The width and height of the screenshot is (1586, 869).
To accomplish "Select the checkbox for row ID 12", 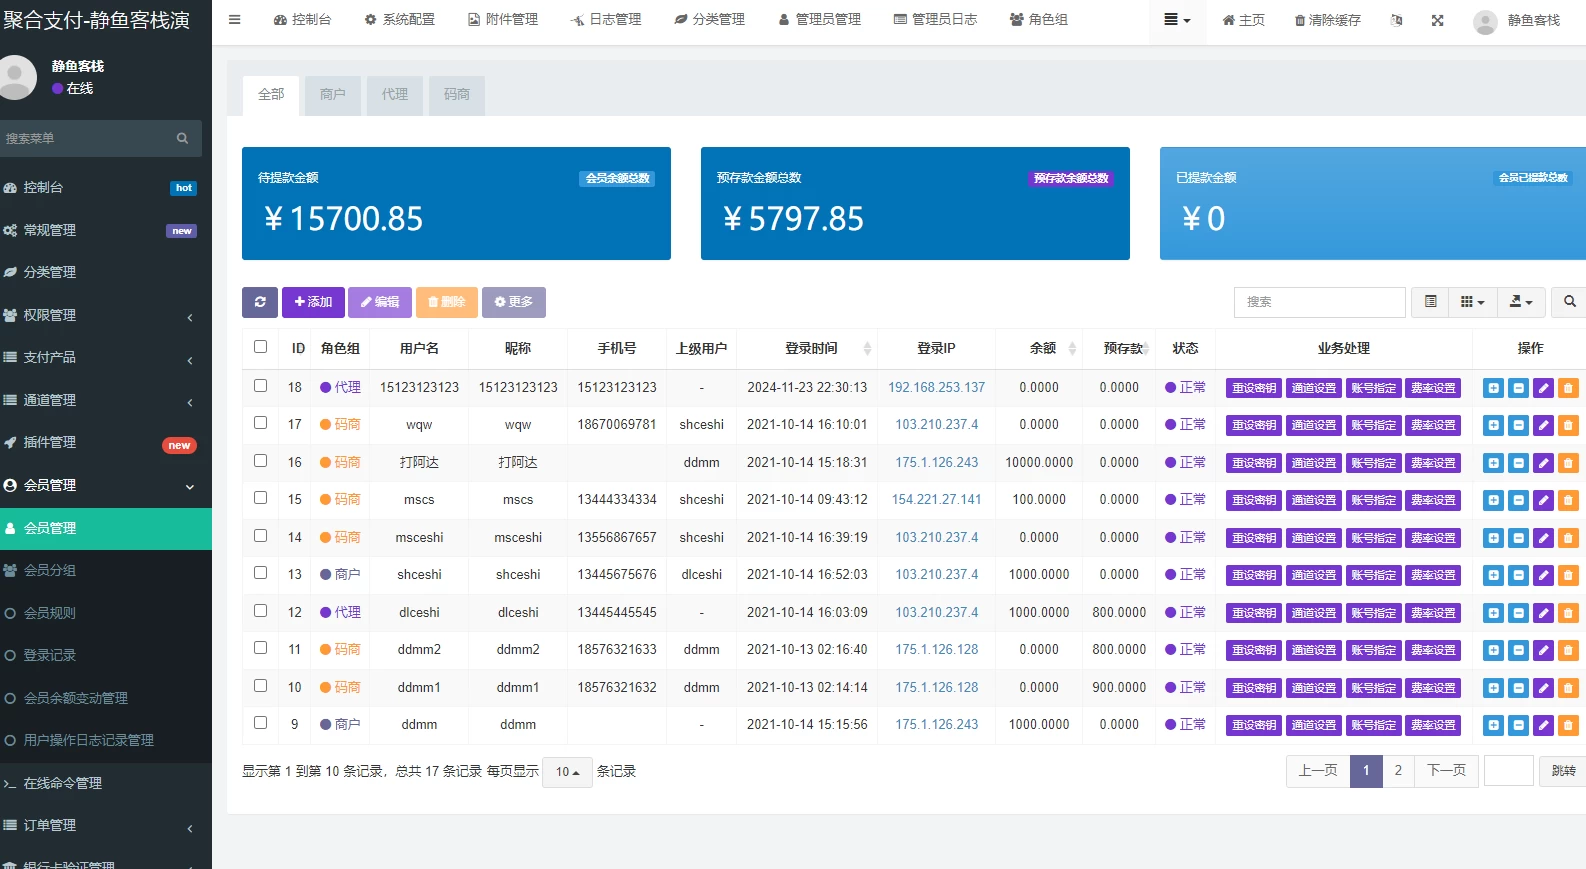I will [260, 611].
